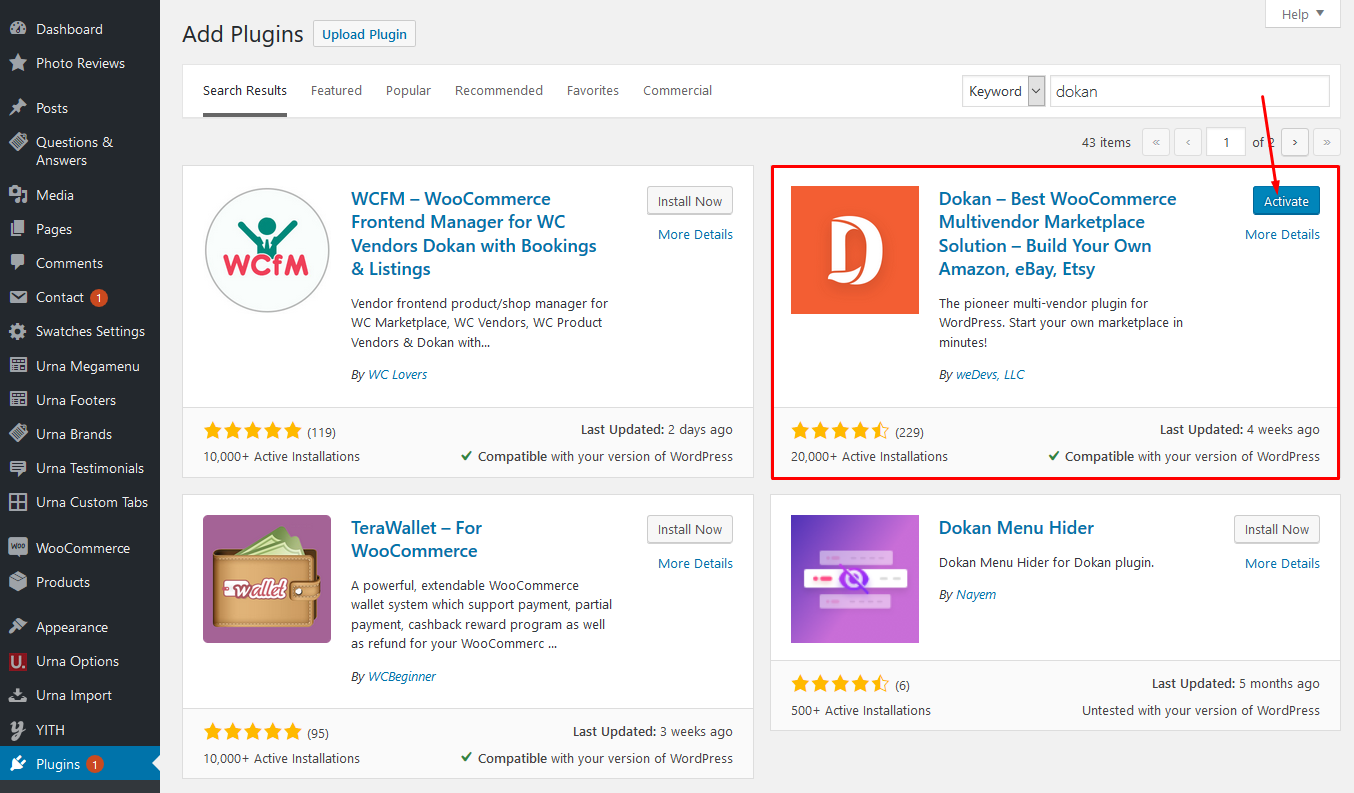Click the Urna Megamenu icon
1354x793 pixels.
pos(18,366)
